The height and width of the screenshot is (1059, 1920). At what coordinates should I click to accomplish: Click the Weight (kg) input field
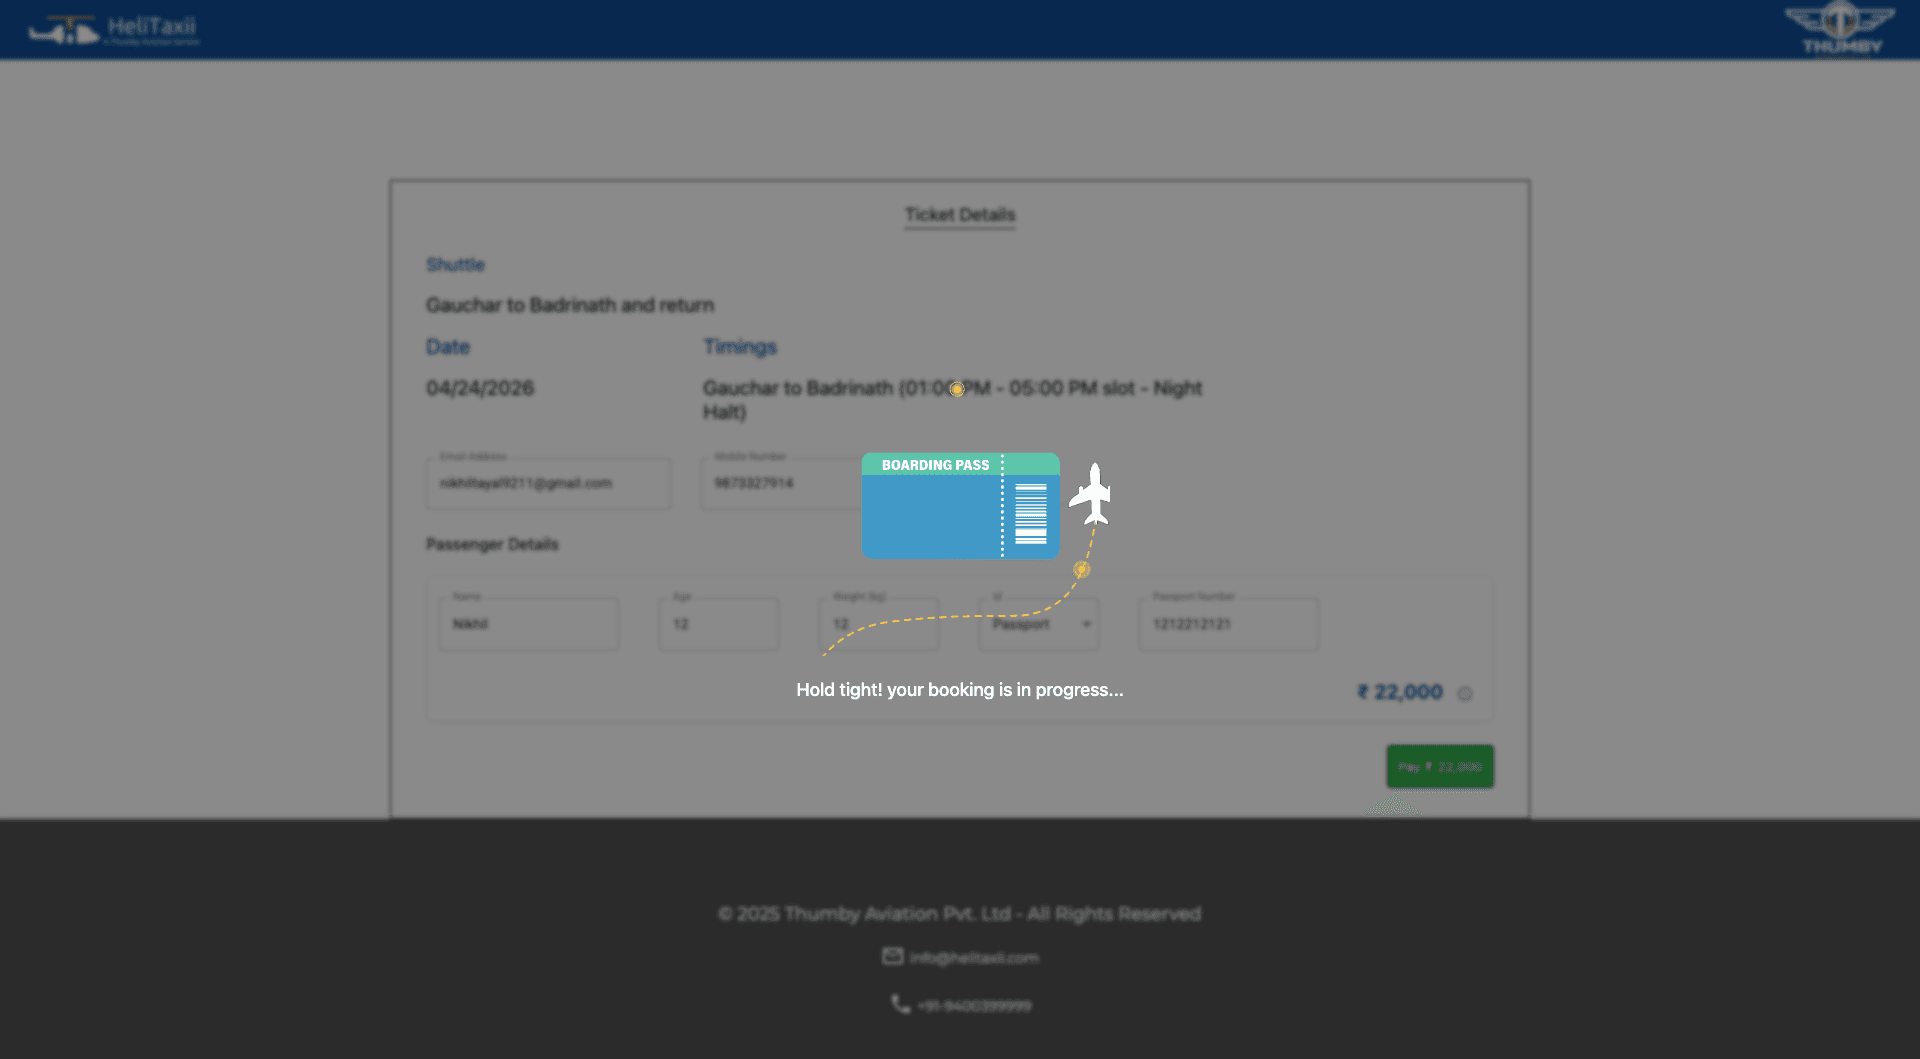point(878,624)
